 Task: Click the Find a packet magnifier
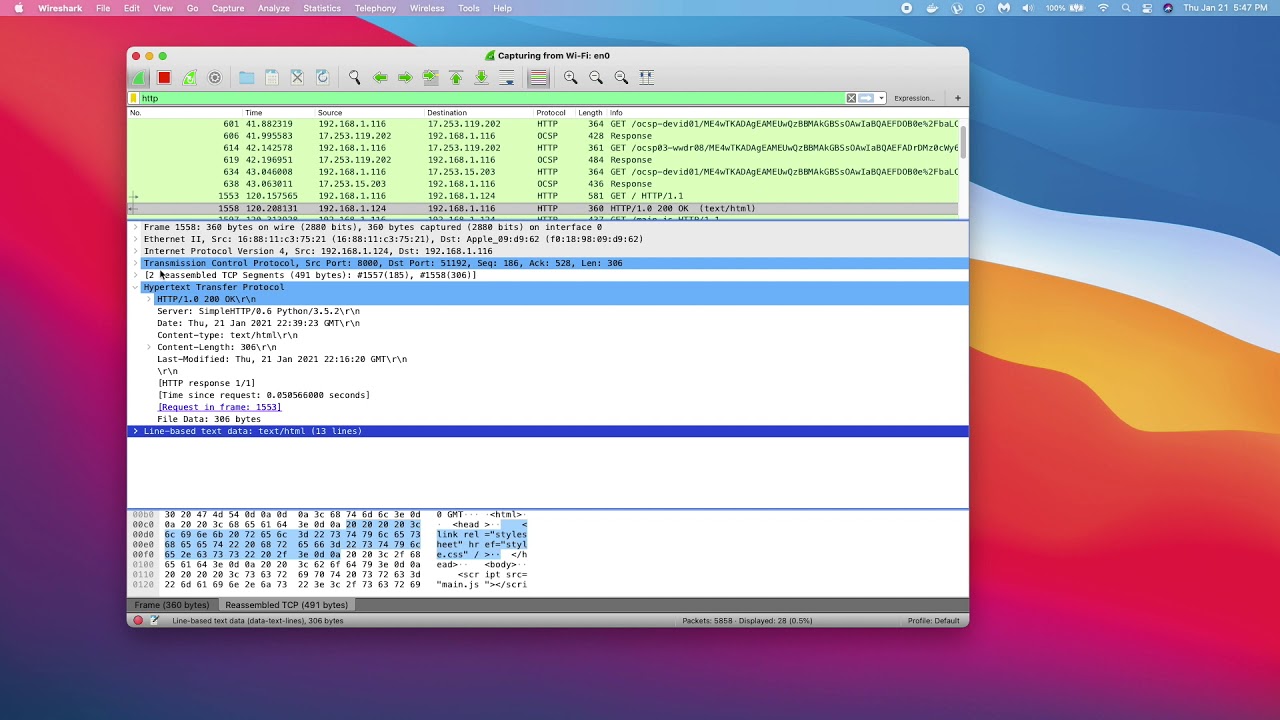point(354,77)
